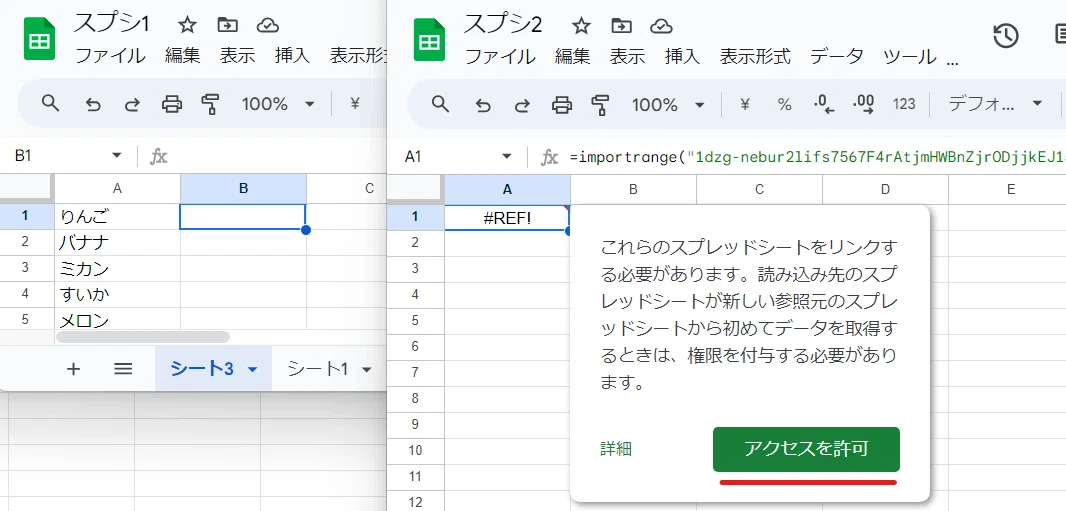Open more formats 123 in スプシ2

[904, 105]
